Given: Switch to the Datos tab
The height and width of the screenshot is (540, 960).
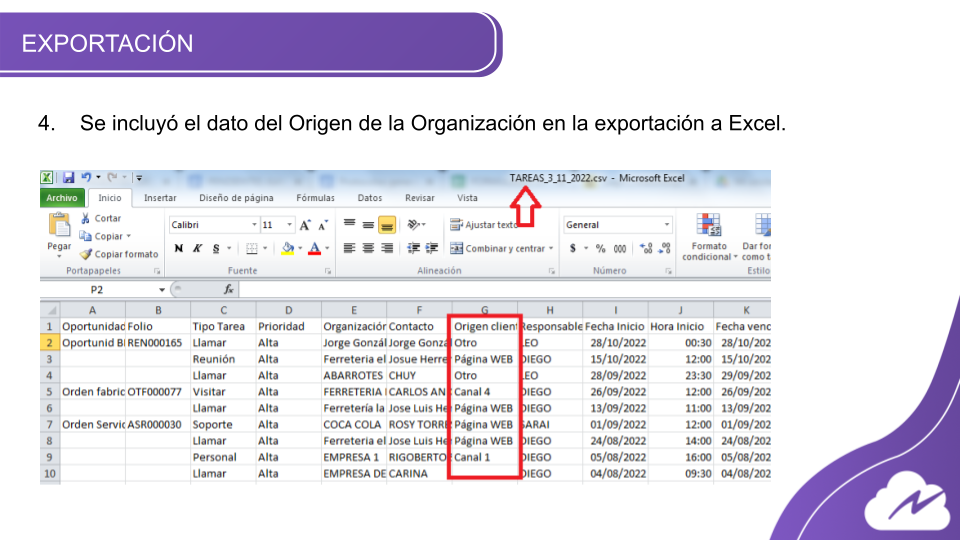Looking at the screenshot, I should coord(370,198).
